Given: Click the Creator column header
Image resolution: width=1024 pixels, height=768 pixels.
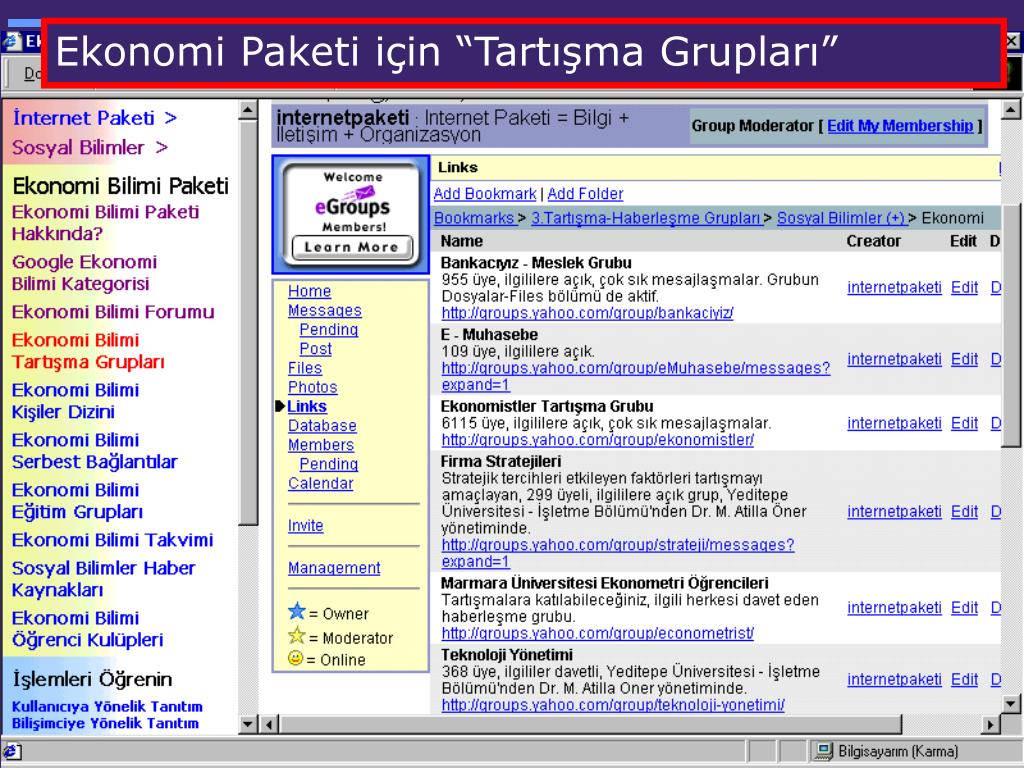Looking at the screenshot, I should [873, 242].
